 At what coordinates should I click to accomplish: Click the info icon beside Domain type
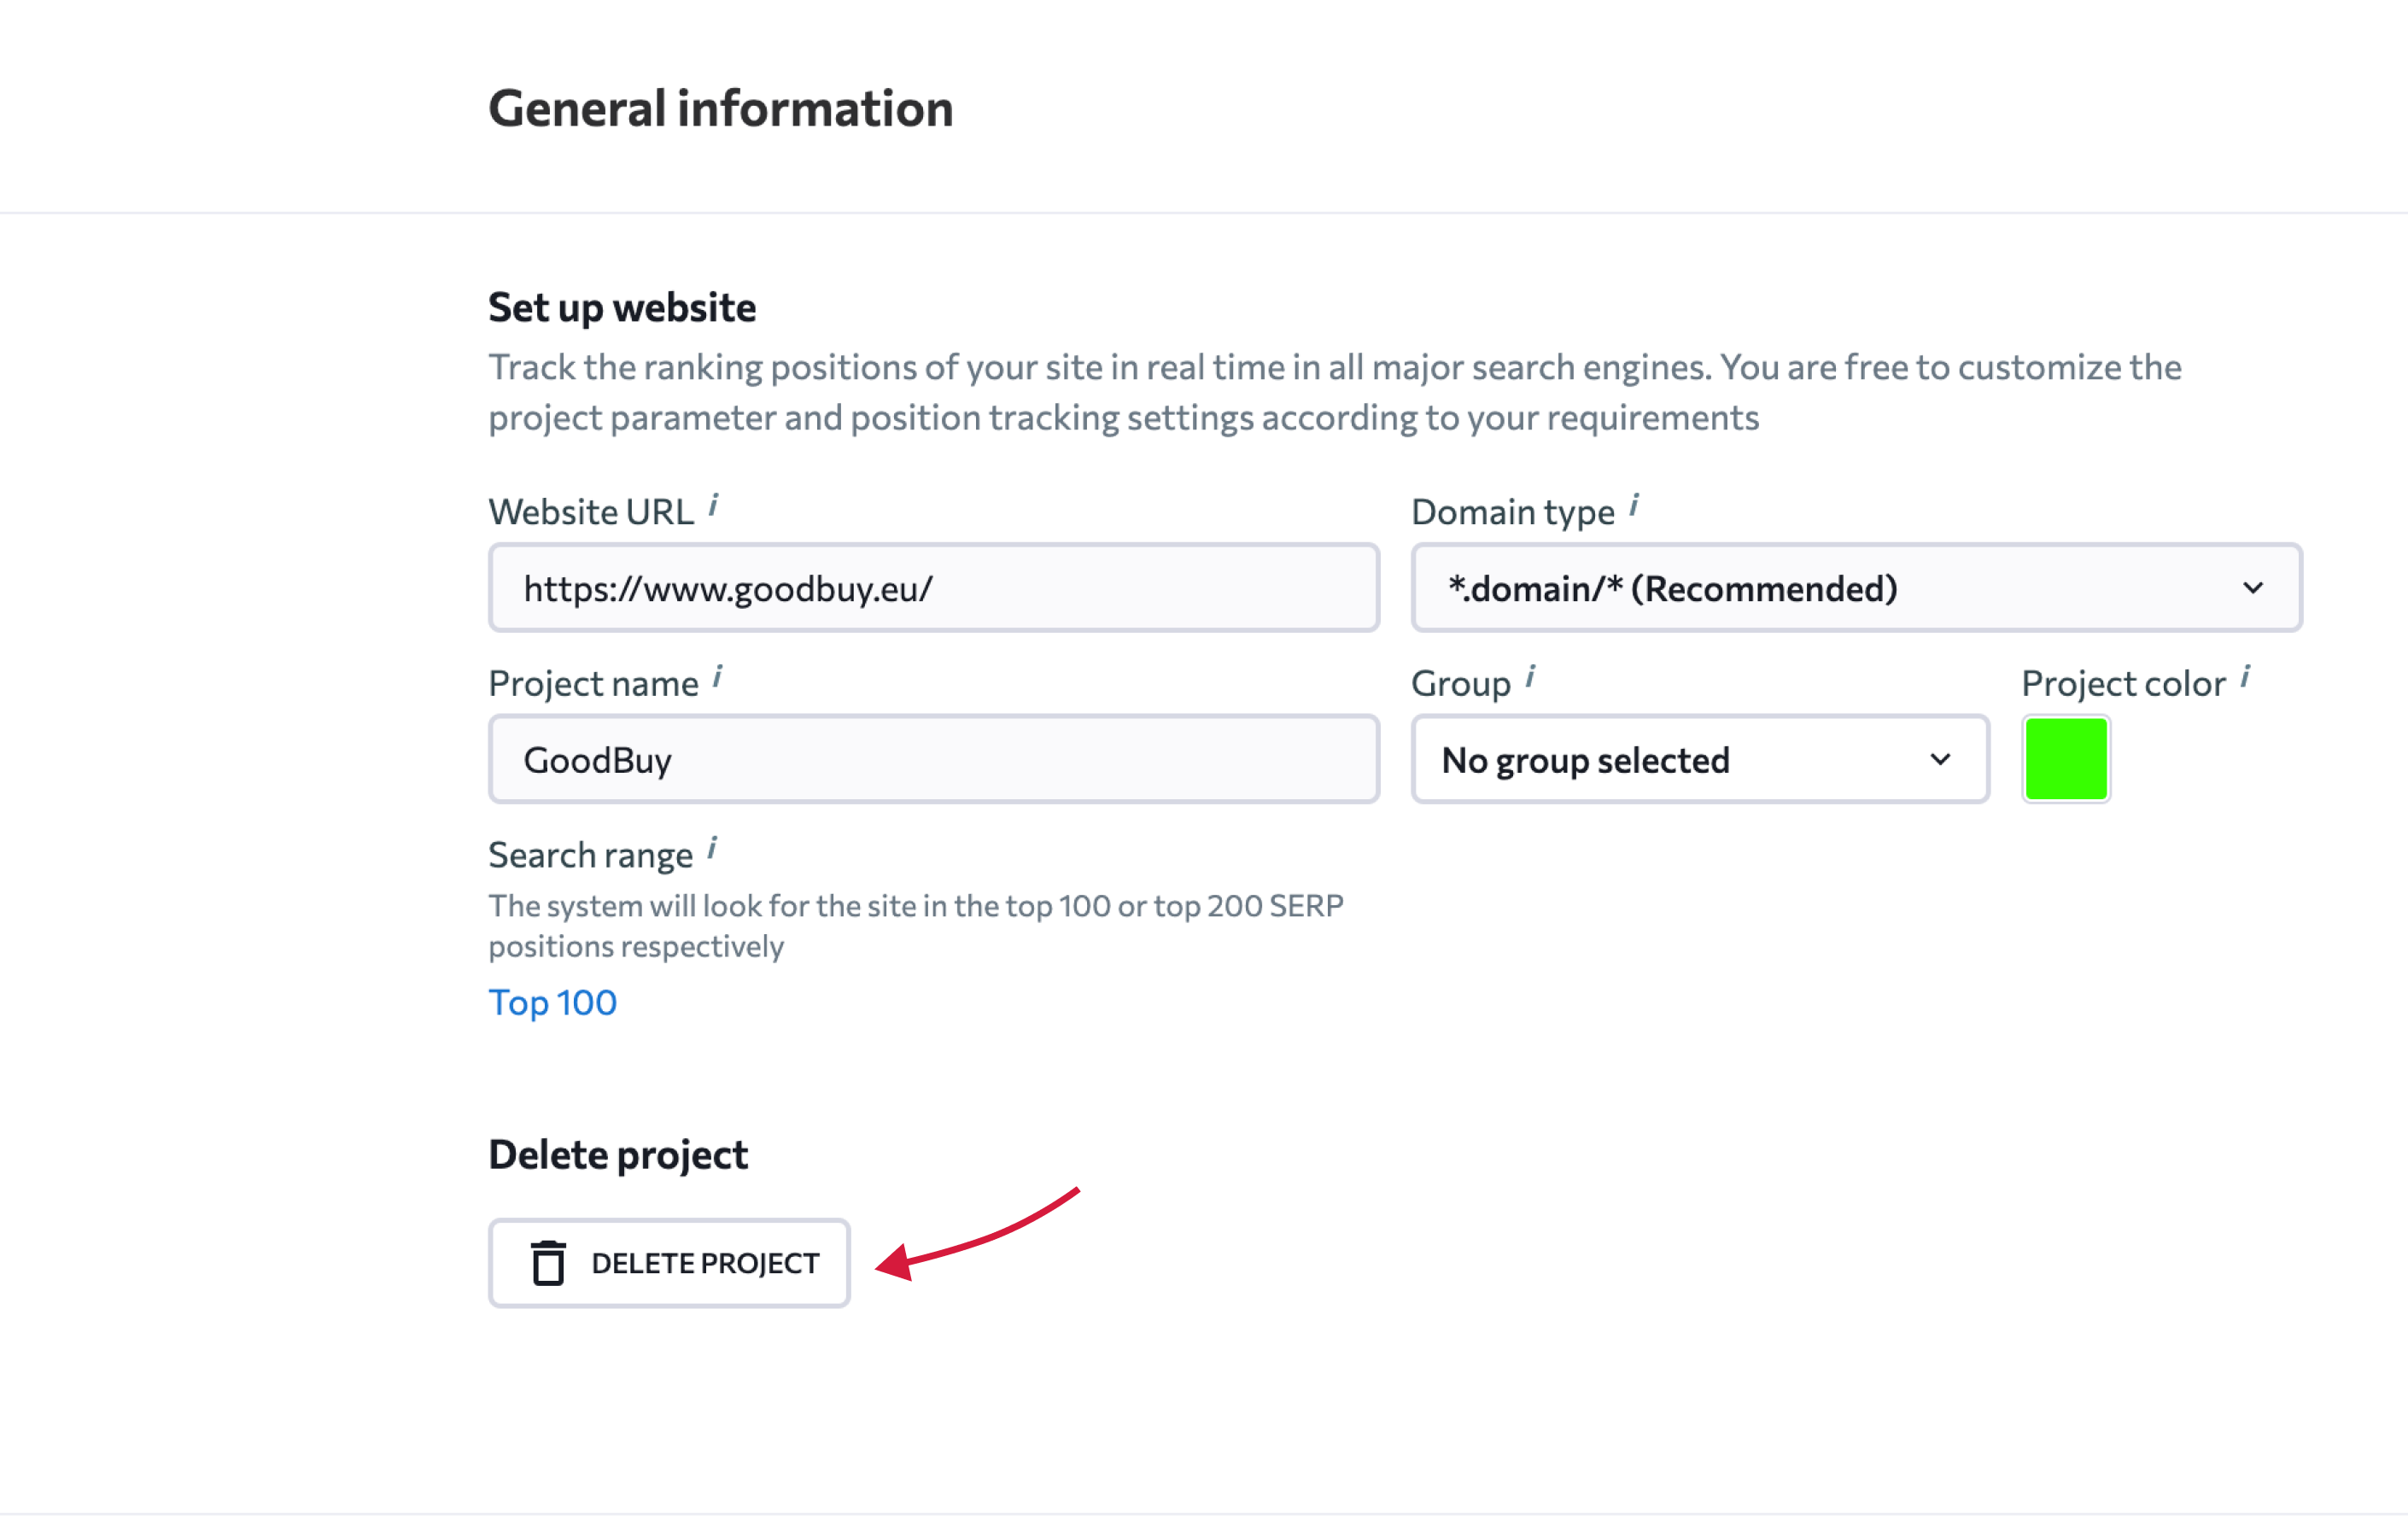pos(1634,505)
